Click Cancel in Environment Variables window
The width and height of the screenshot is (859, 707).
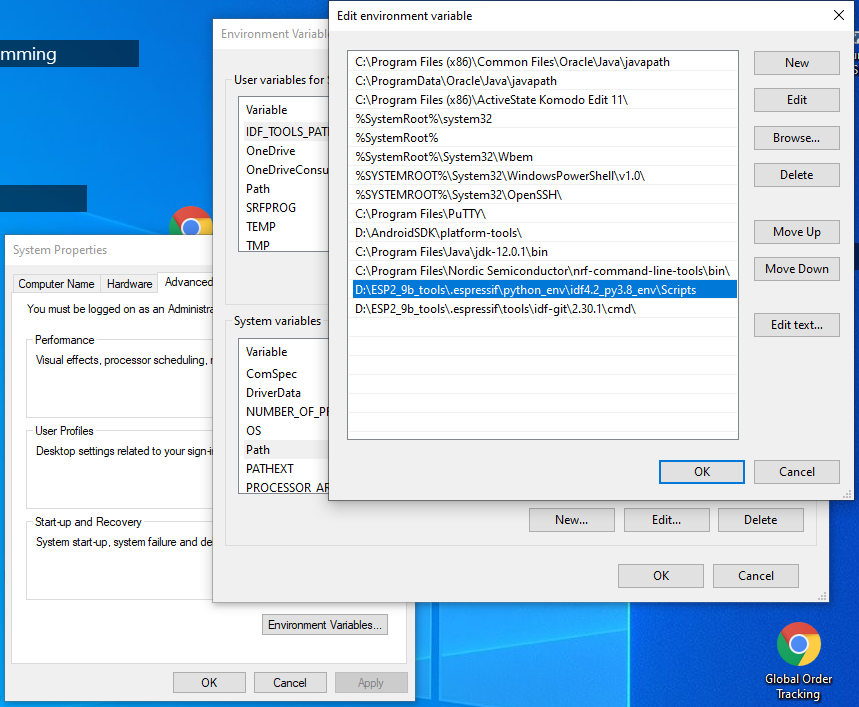click(755, 576)
